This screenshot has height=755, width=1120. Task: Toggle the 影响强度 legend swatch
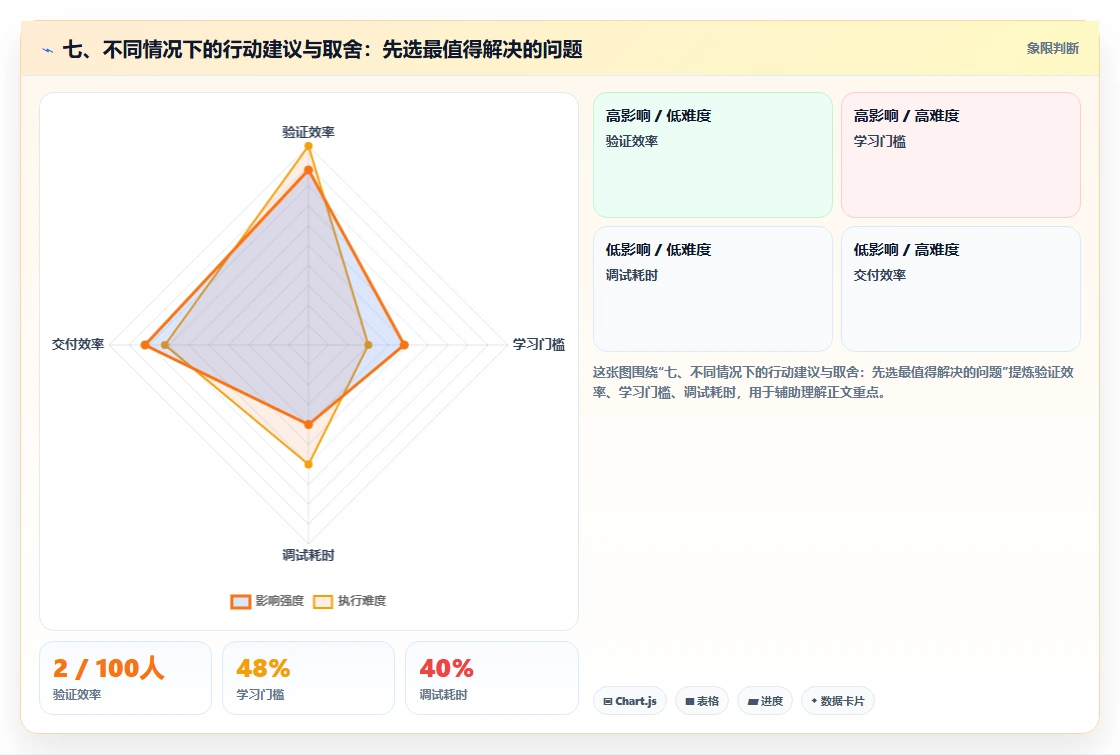click(241, 601)
